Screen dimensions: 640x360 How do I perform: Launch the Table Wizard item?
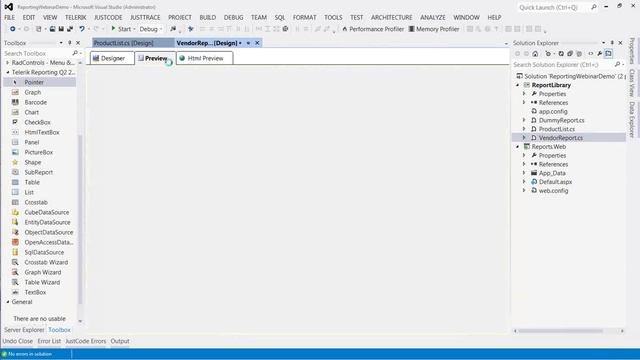(x=42, y=282)
